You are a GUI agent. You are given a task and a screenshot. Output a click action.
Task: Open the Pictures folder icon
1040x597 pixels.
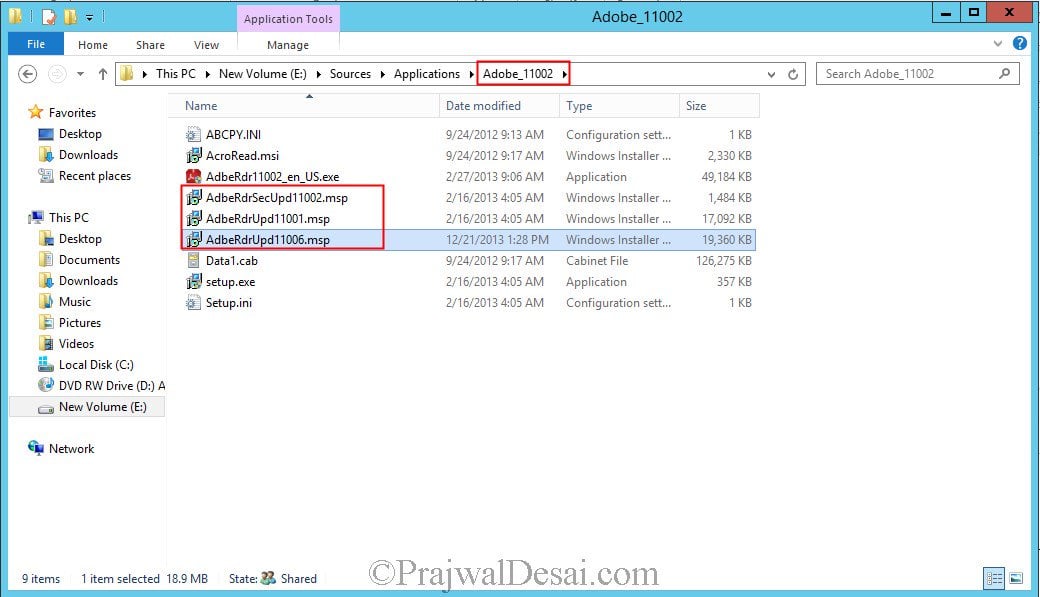click(x=46, y=323)
